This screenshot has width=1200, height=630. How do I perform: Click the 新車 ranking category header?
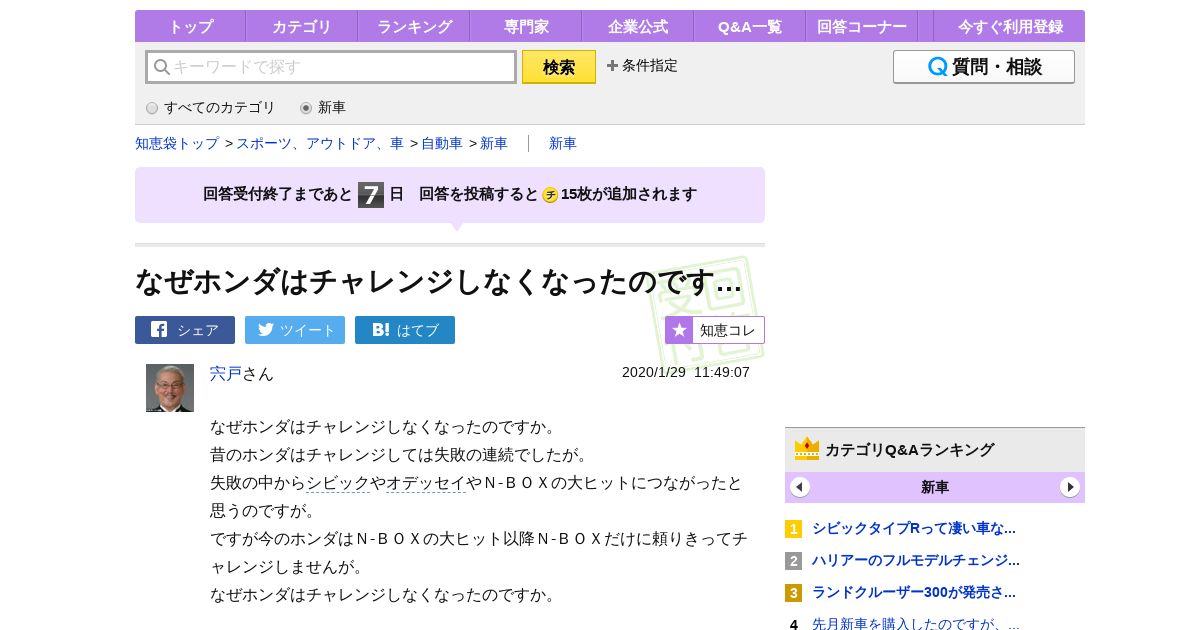click(x=935, y=487)
